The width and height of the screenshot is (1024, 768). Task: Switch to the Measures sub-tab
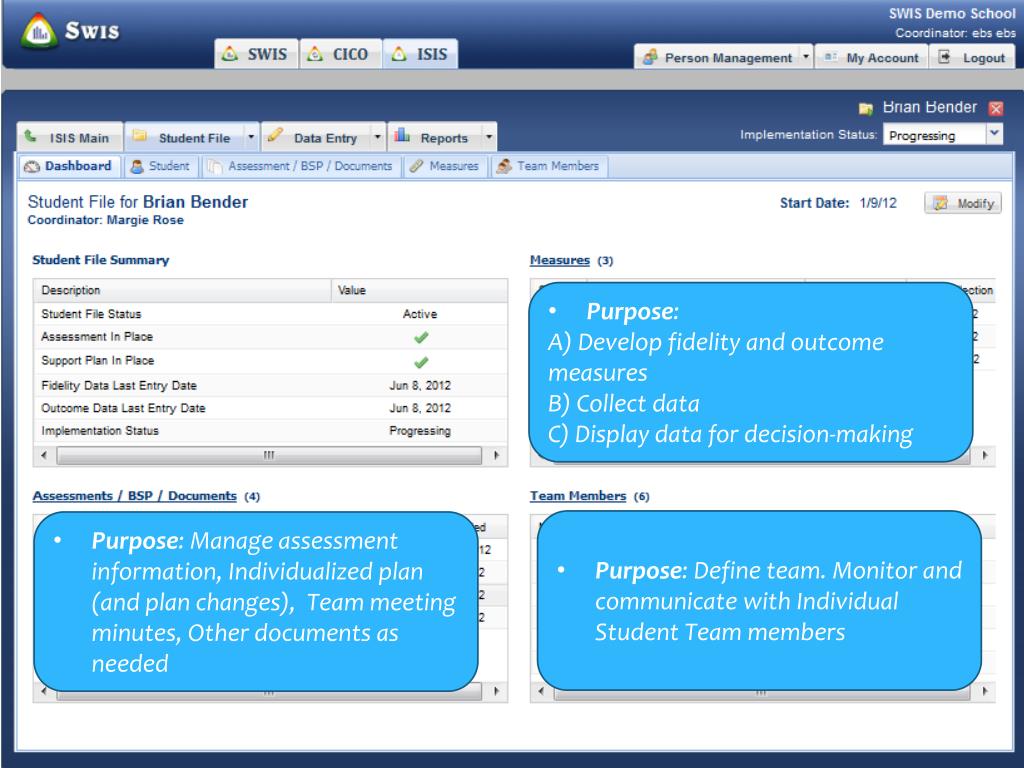(445, 166)
